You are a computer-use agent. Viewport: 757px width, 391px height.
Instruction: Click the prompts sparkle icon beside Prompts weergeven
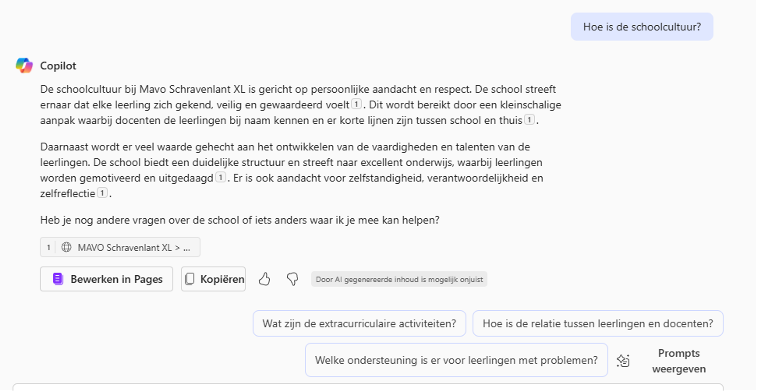[x=623, y=361]
